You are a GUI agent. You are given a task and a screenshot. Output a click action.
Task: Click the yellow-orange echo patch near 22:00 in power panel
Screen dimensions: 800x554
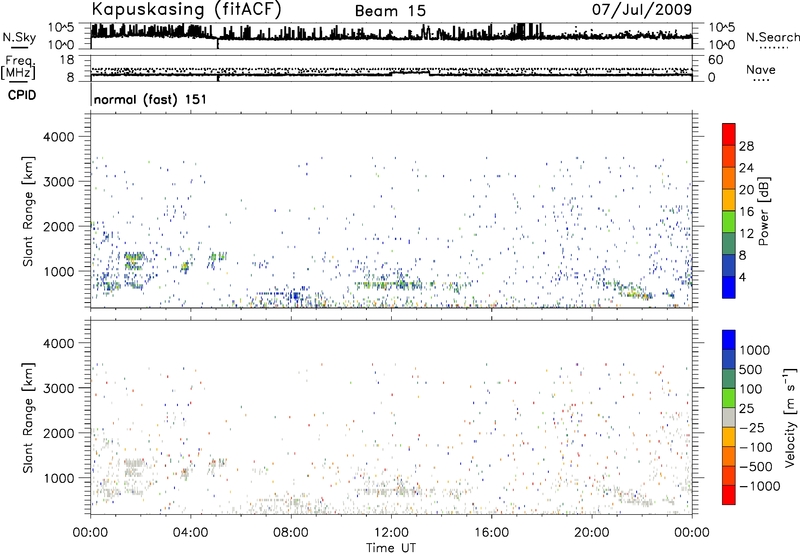(638, 293)
